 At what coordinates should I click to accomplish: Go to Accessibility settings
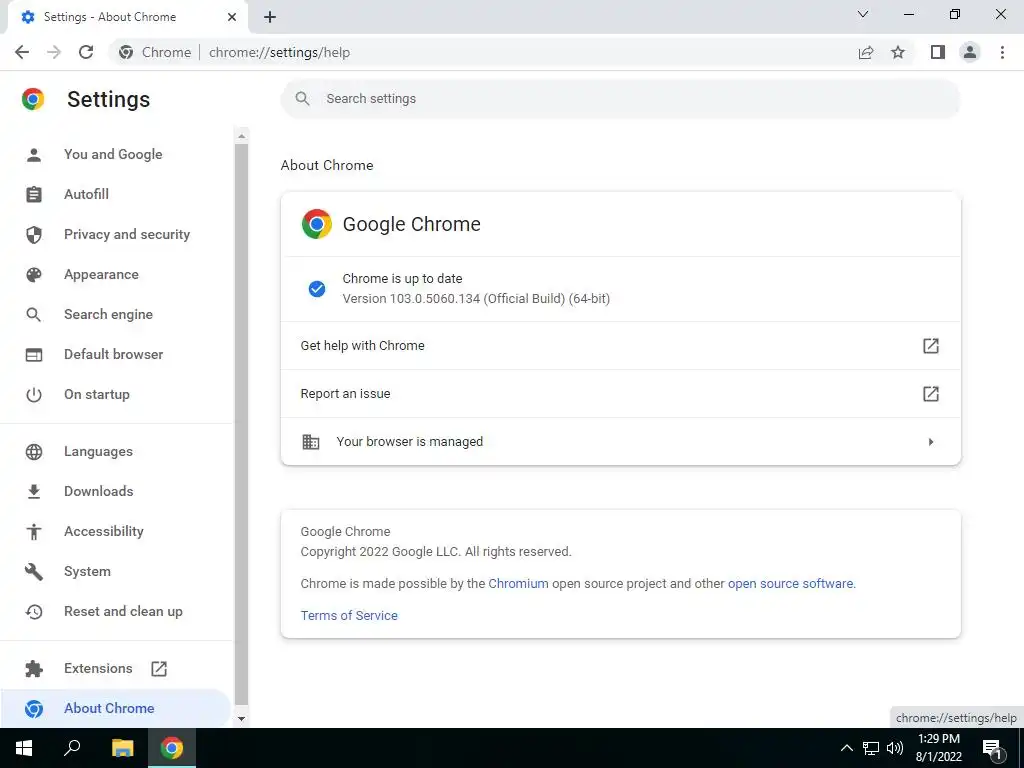(x=104, y=532)
